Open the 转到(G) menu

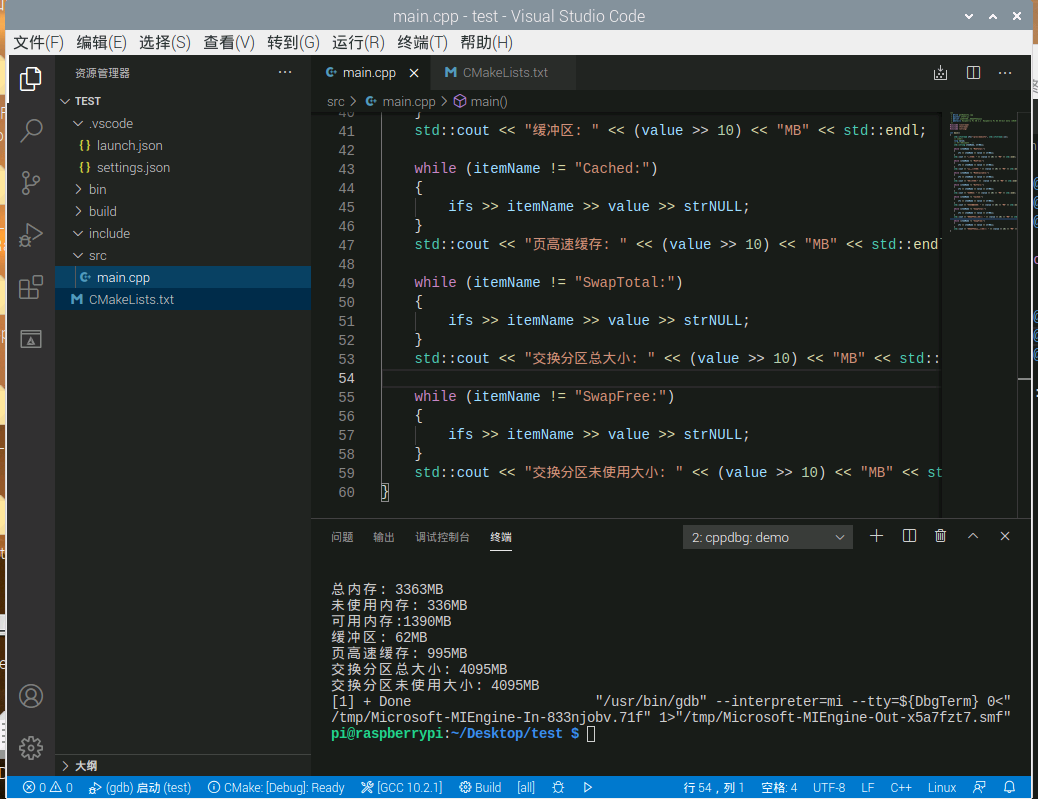[x=293, y=43]
